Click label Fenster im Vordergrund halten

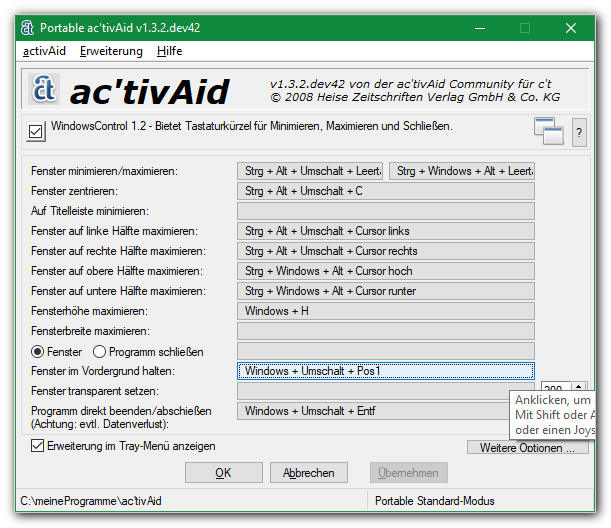(x=103, y=371)
